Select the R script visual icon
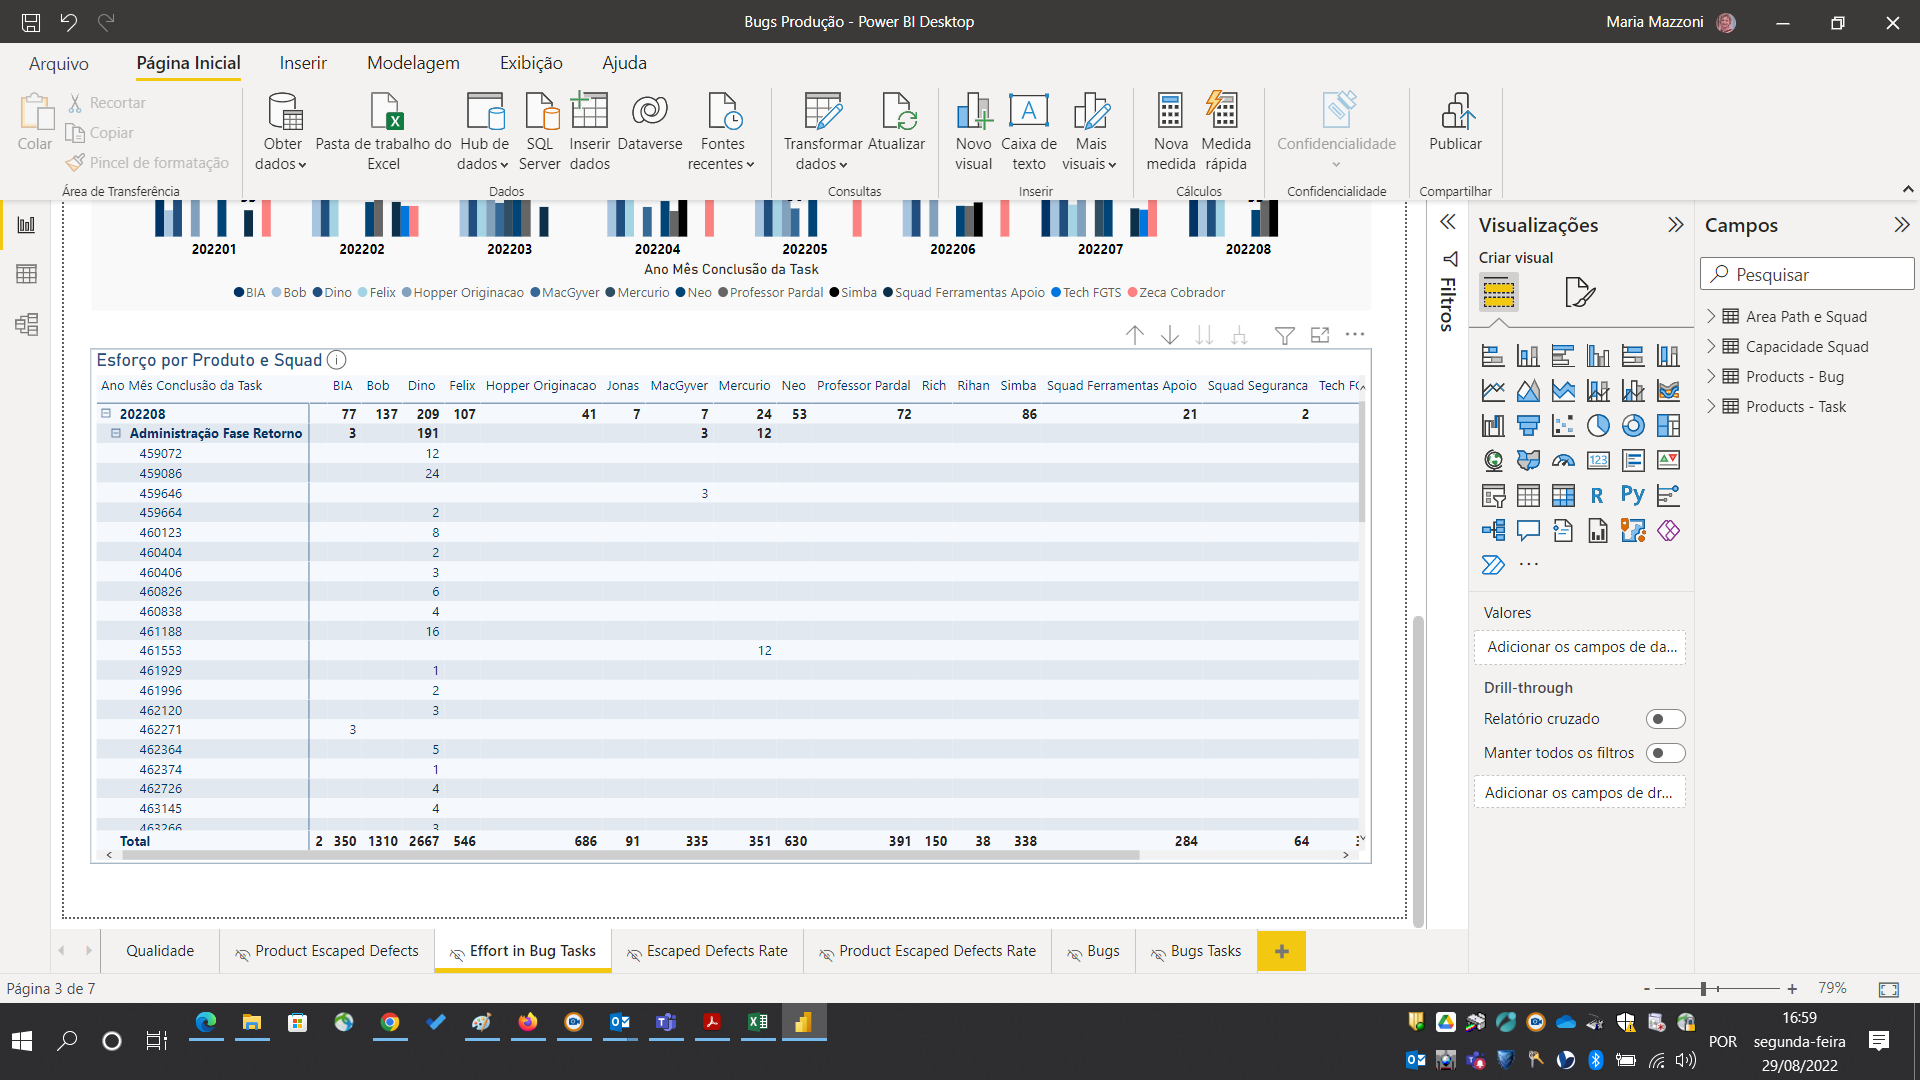Viewport: 1920px width, 1080px height. (1598, 495)
